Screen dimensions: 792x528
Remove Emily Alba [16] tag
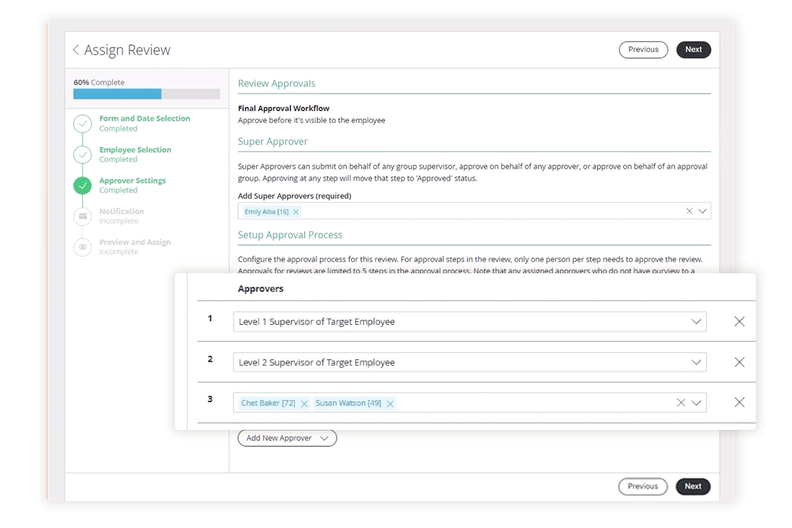[x=296, y=212]
